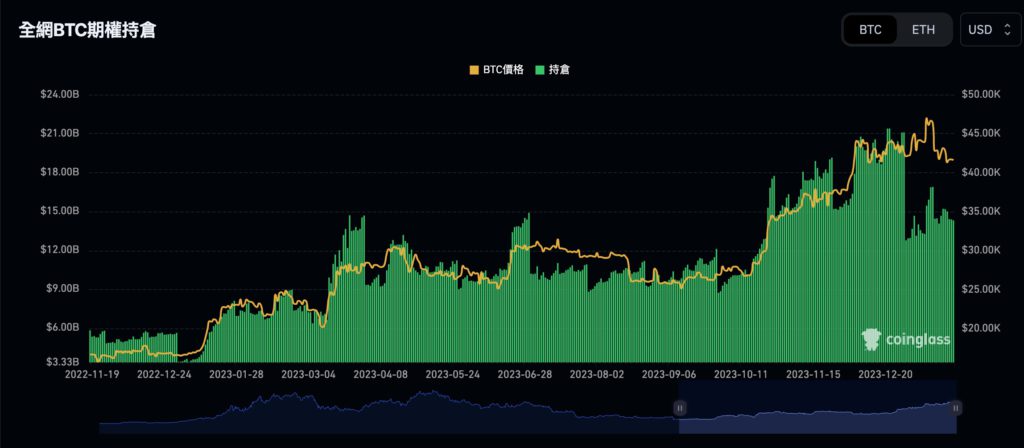This screenshot has width=1024, height=448.
Task: Click the $21.00B left axis label
Action: (58, 133)
